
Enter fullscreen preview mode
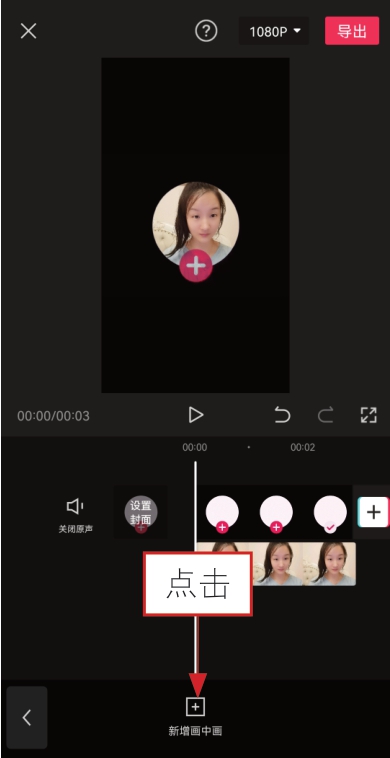(368, 415)
